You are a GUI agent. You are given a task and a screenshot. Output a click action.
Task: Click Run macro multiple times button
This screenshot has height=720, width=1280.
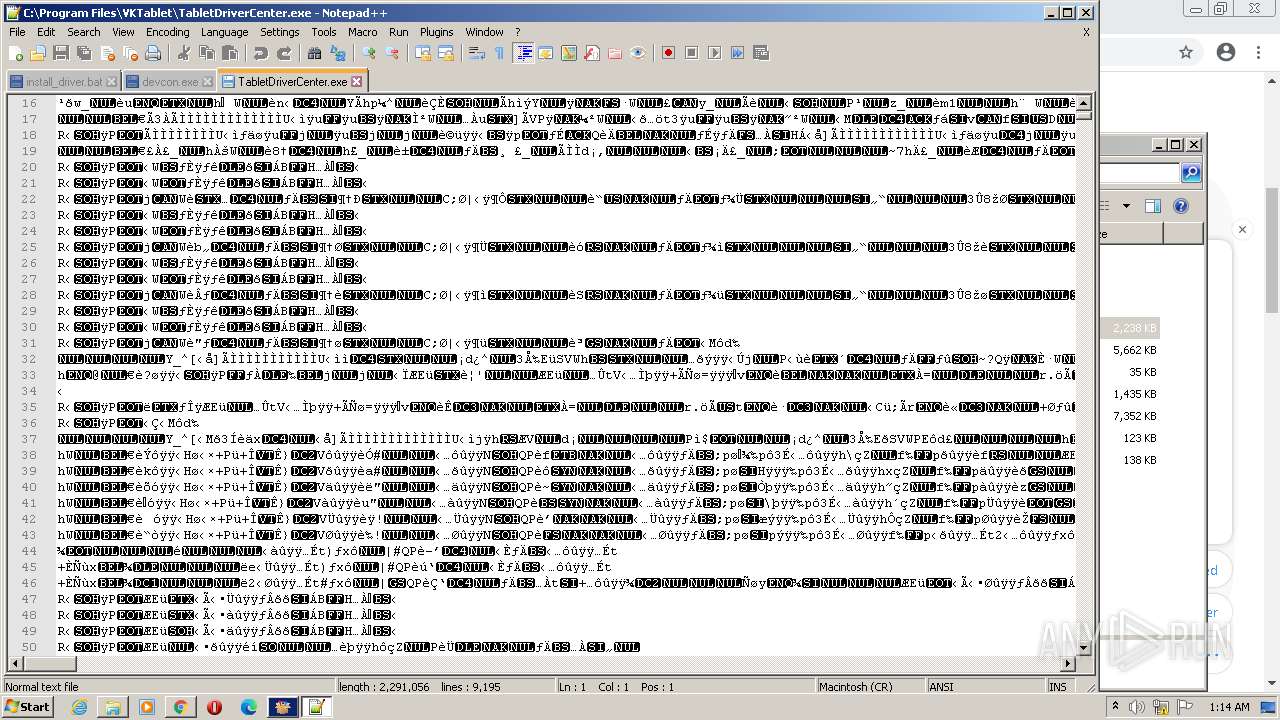tap(738, 53)
